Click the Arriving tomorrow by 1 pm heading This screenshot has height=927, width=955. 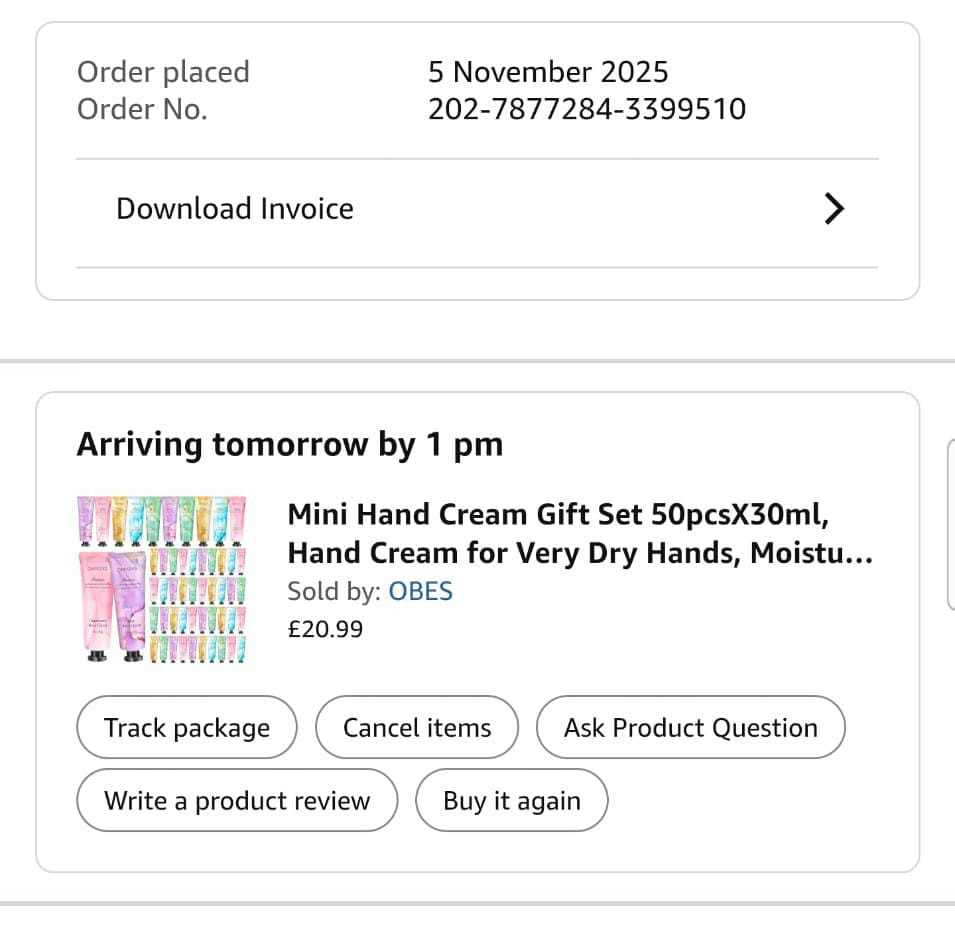click(x=290, y=444)
